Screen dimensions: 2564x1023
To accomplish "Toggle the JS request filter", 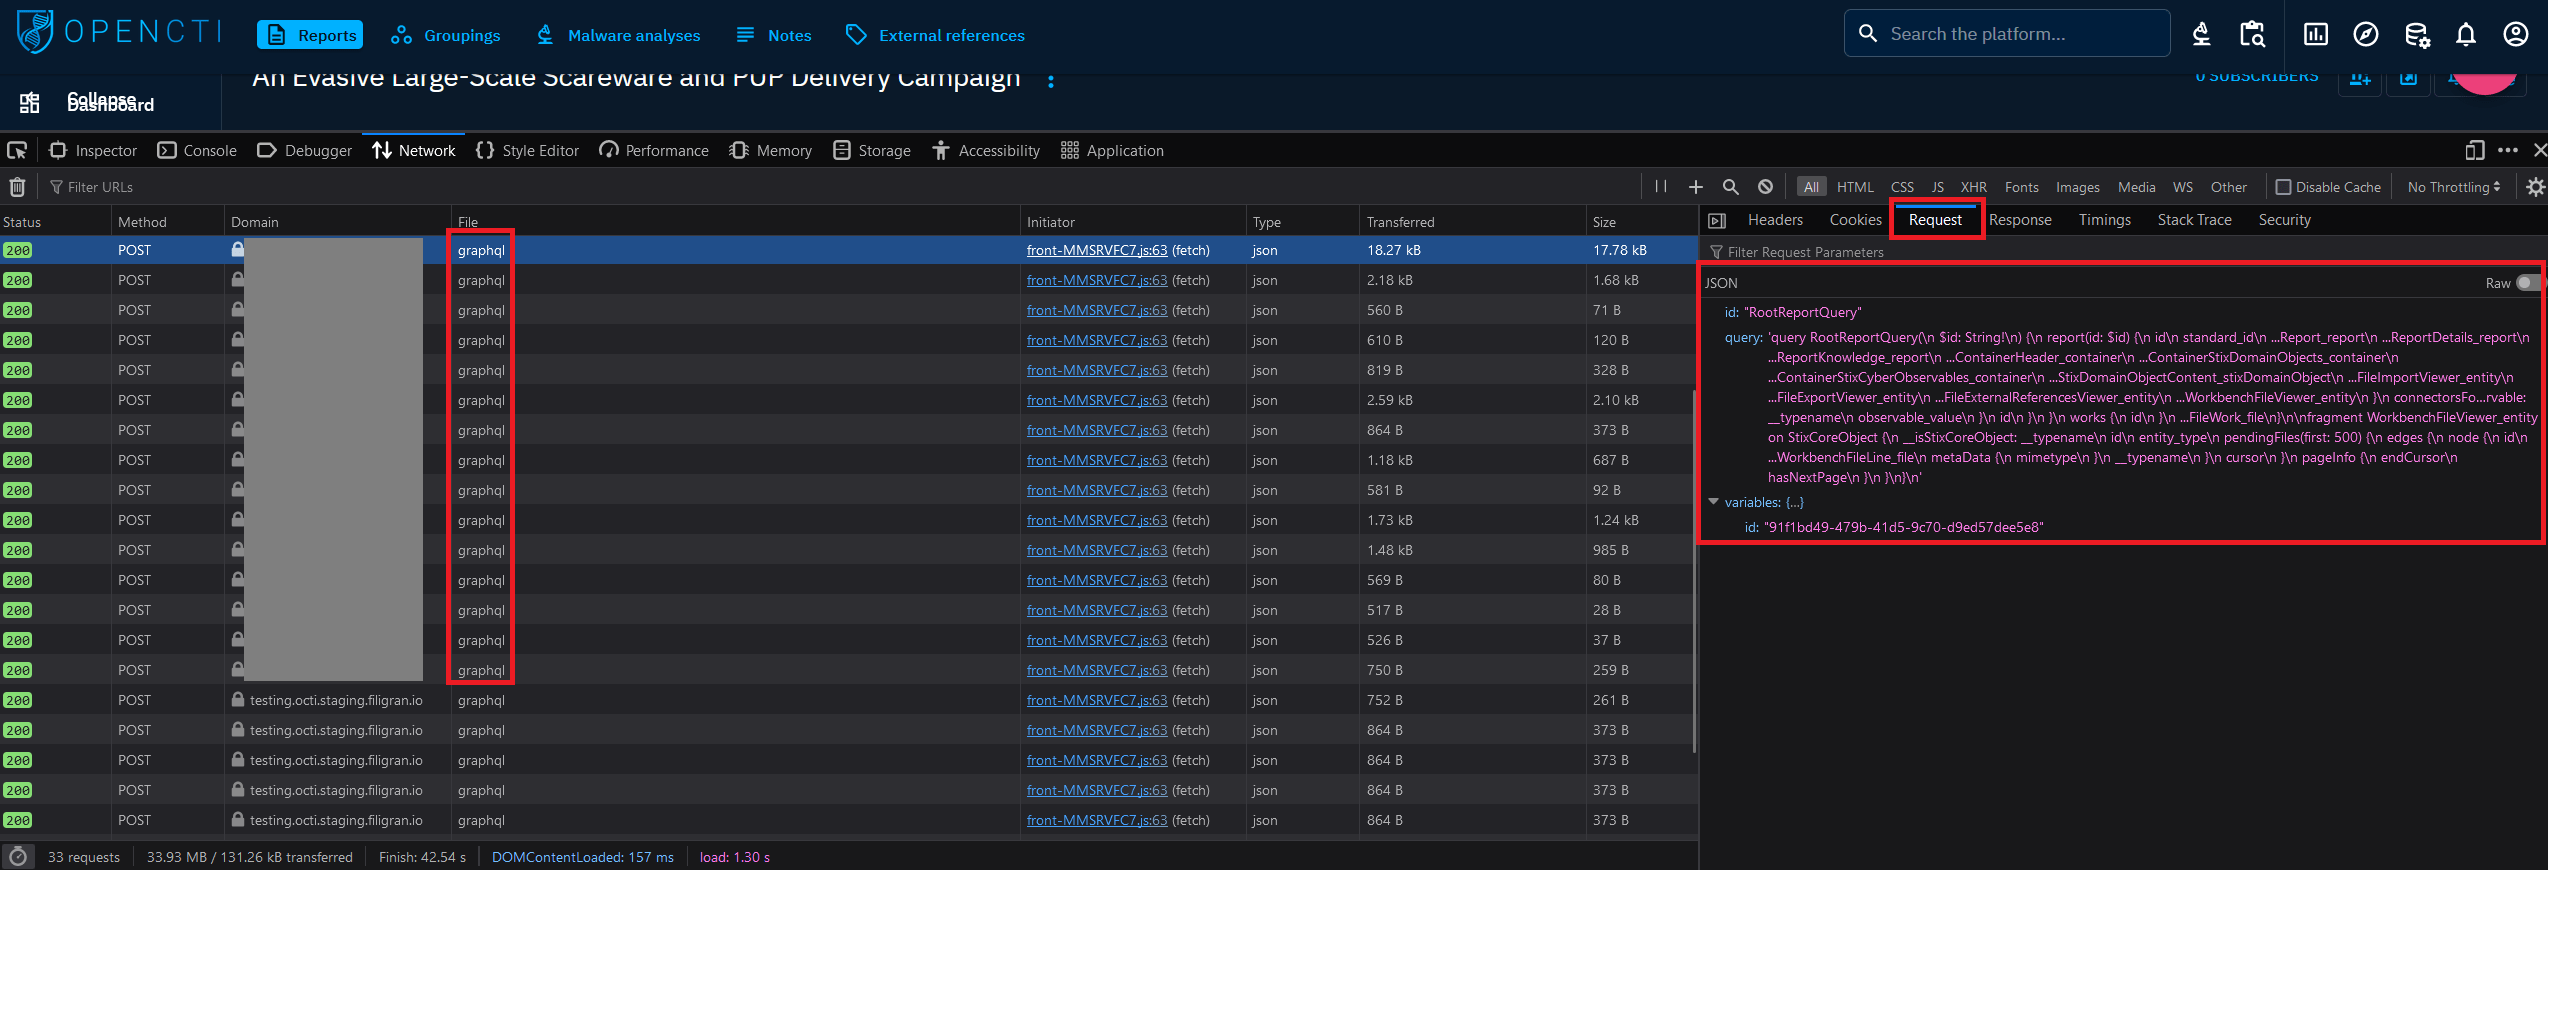I will [x=1937, y=187].
